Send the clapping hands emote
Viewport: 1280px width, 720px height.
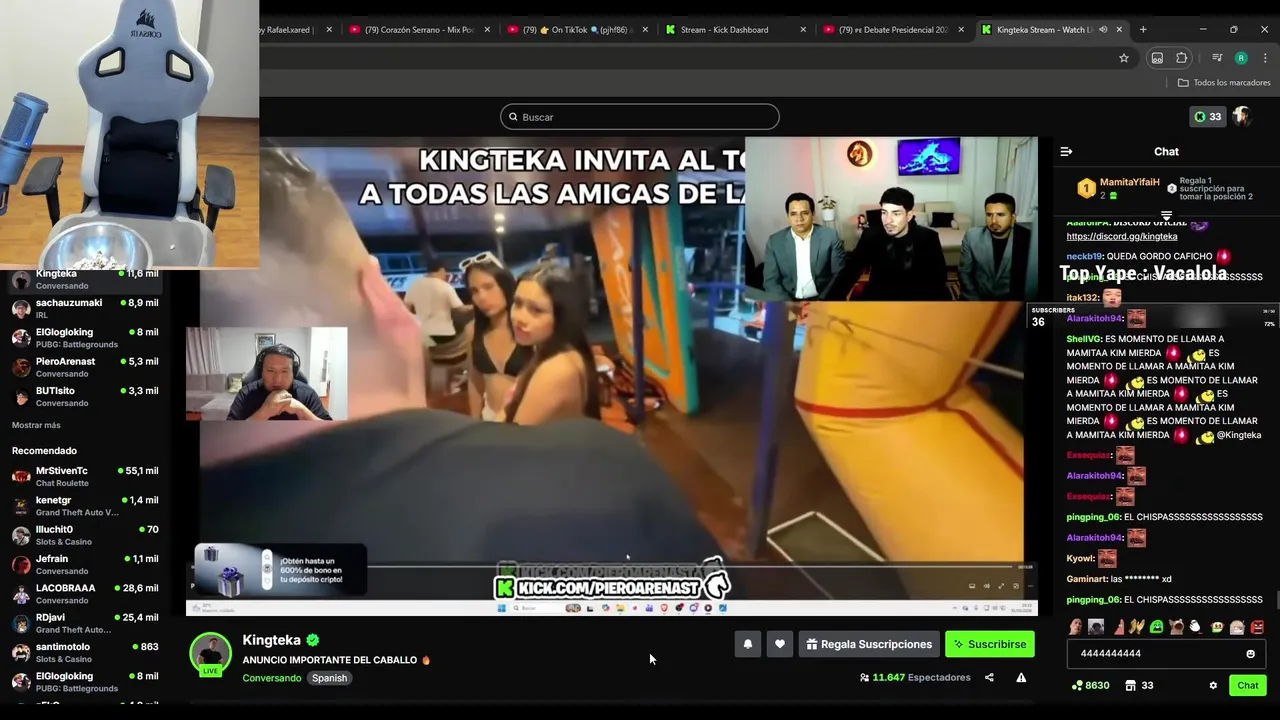[1136, 627]
